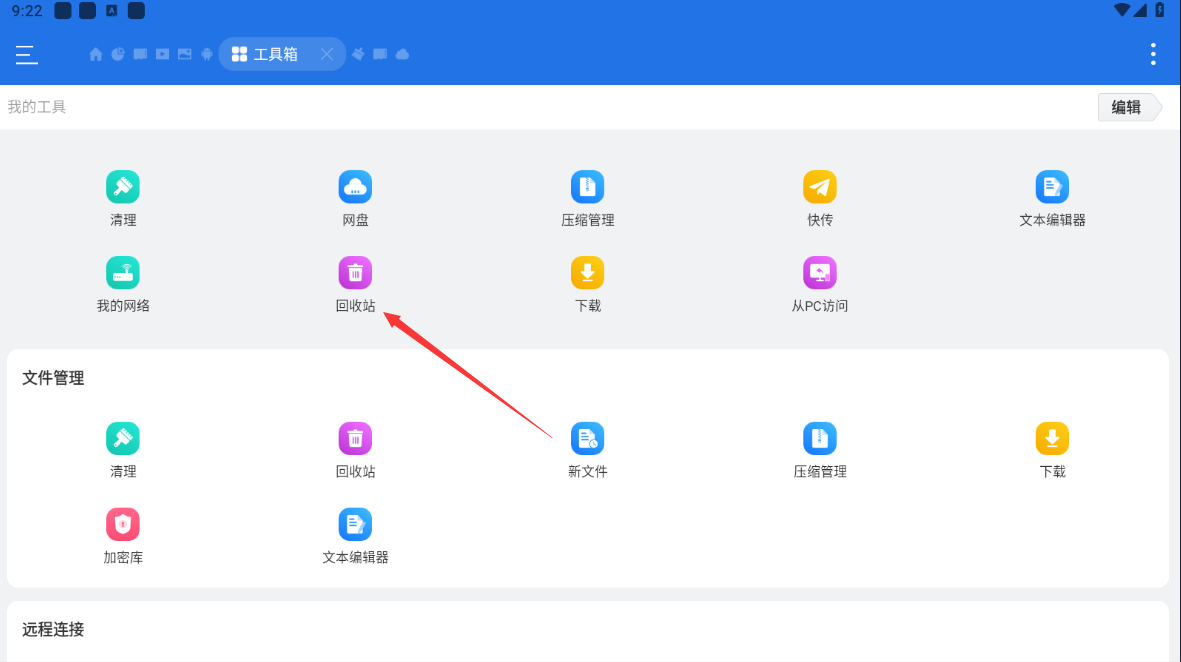Open the 文本编辑器 text editor icon

(1052, 186)
